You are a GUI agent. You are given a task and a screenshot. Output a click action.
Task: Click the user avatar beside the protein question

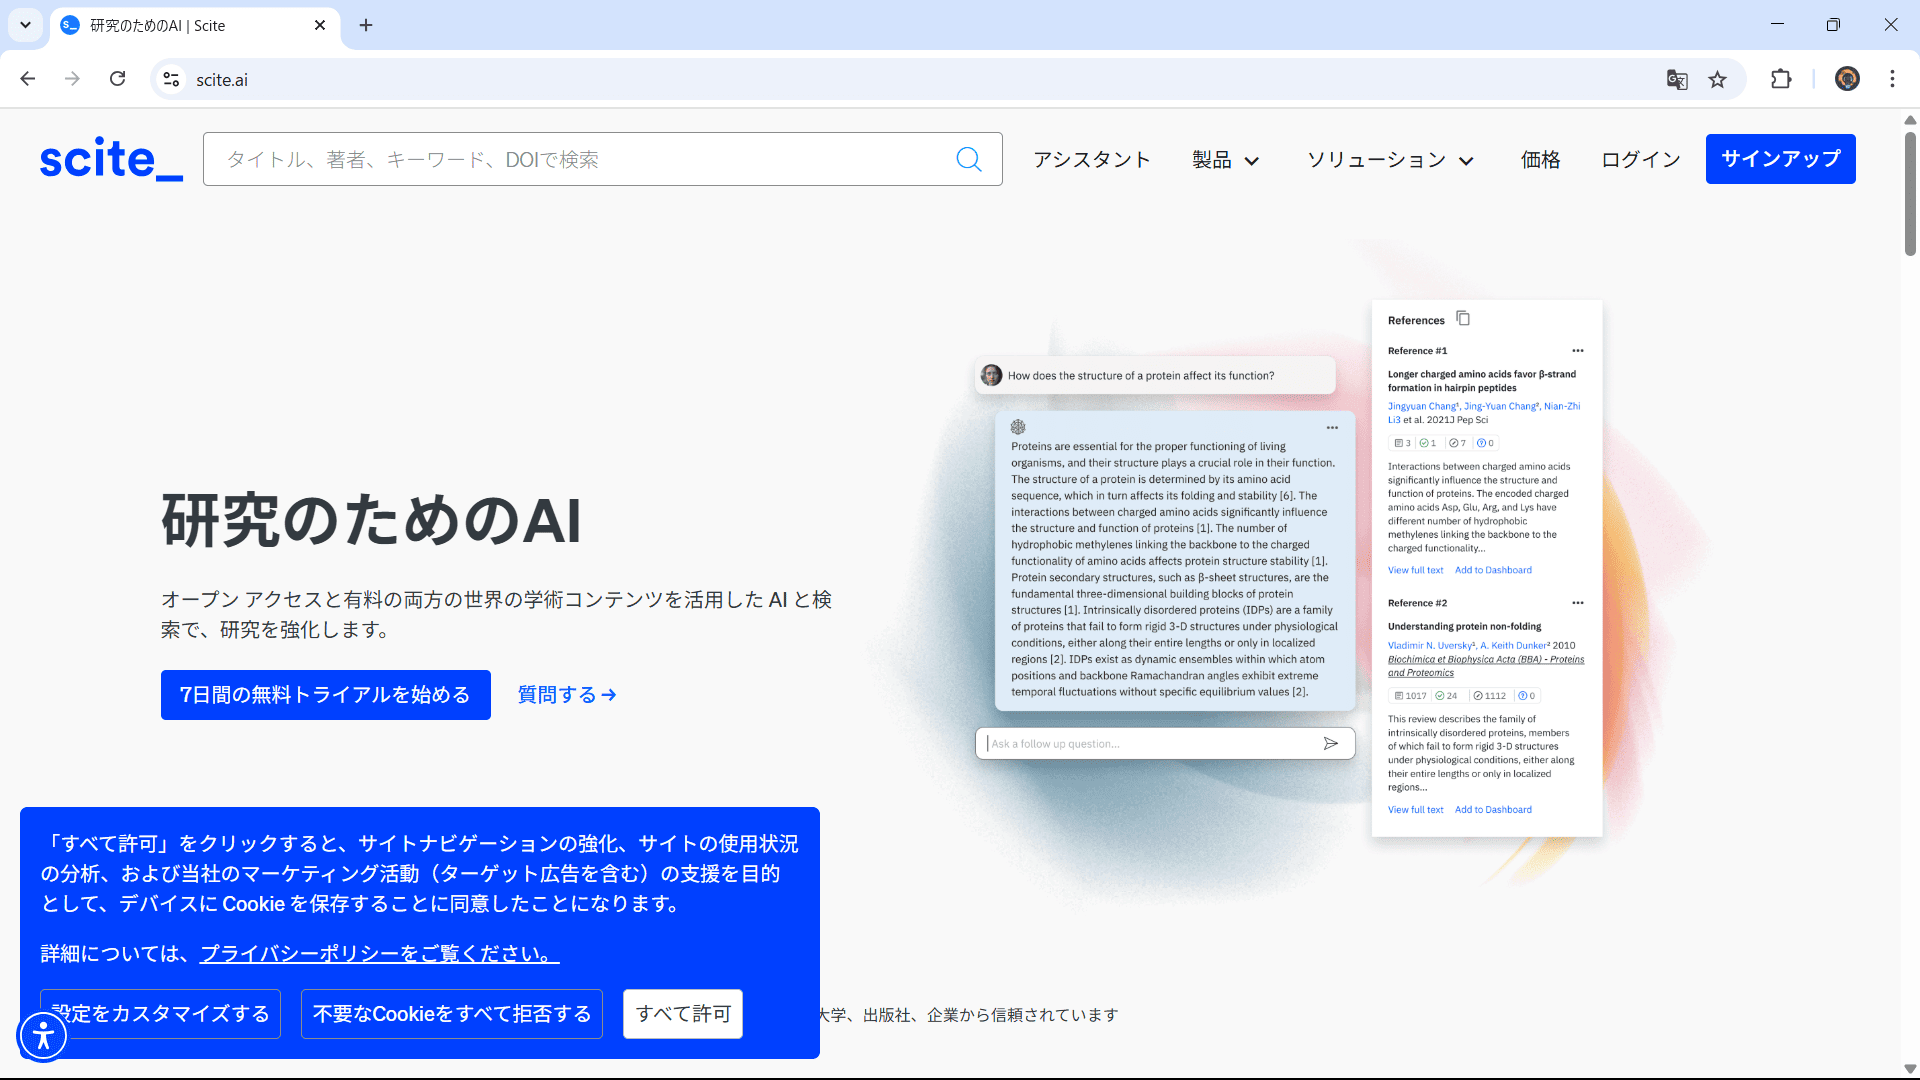[991, 375]
